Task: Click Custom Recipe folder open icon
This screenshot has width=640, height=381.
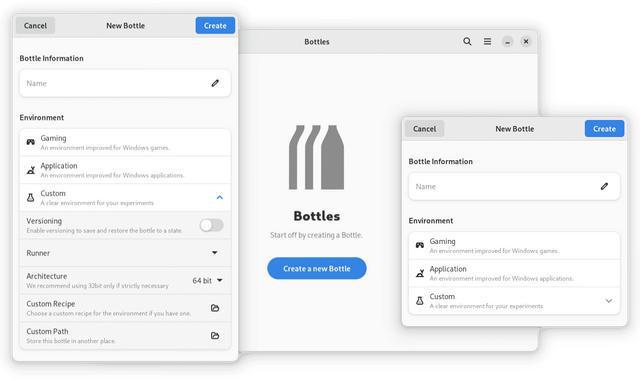Action: click(215, 308)
